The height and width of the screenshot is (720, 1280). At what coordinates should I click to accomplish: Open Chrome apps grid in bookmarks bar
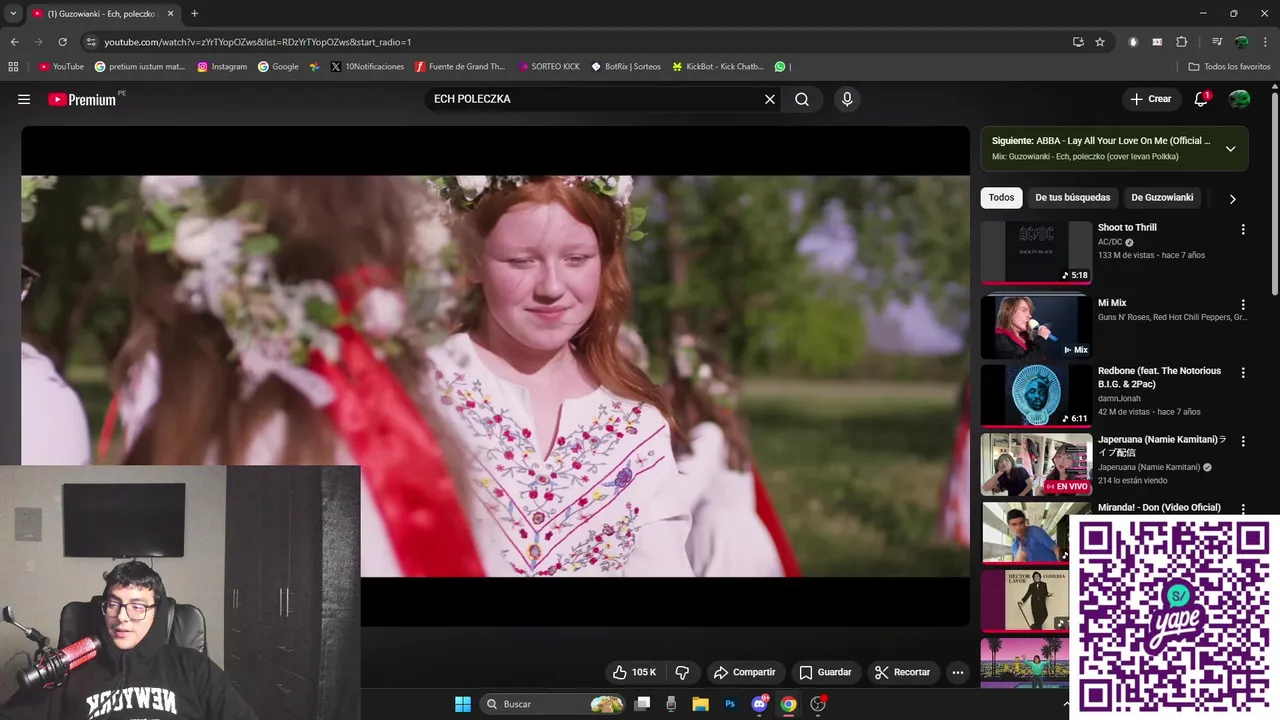[x=13, y=67]
